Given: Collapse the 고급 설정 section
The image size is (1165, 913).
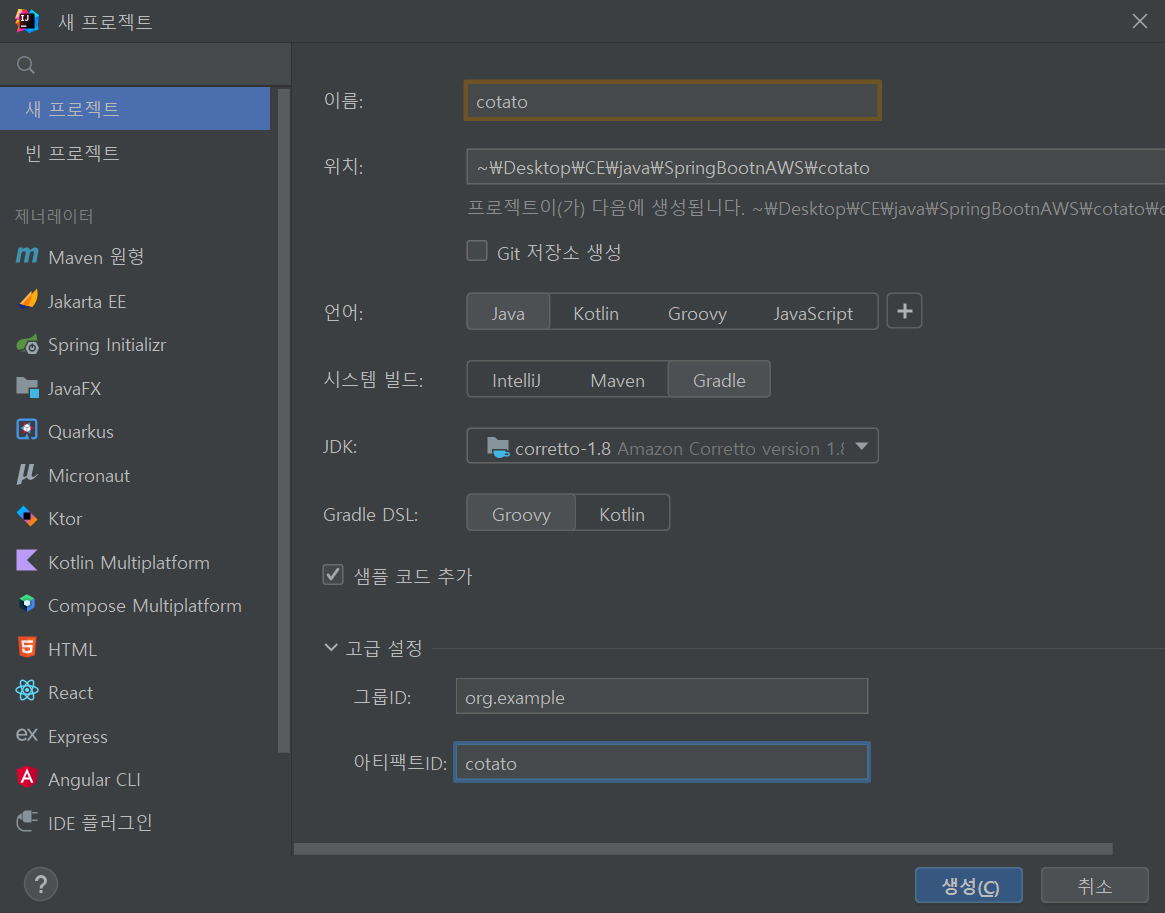Looking at the screenshot, I should pos(331,647).
